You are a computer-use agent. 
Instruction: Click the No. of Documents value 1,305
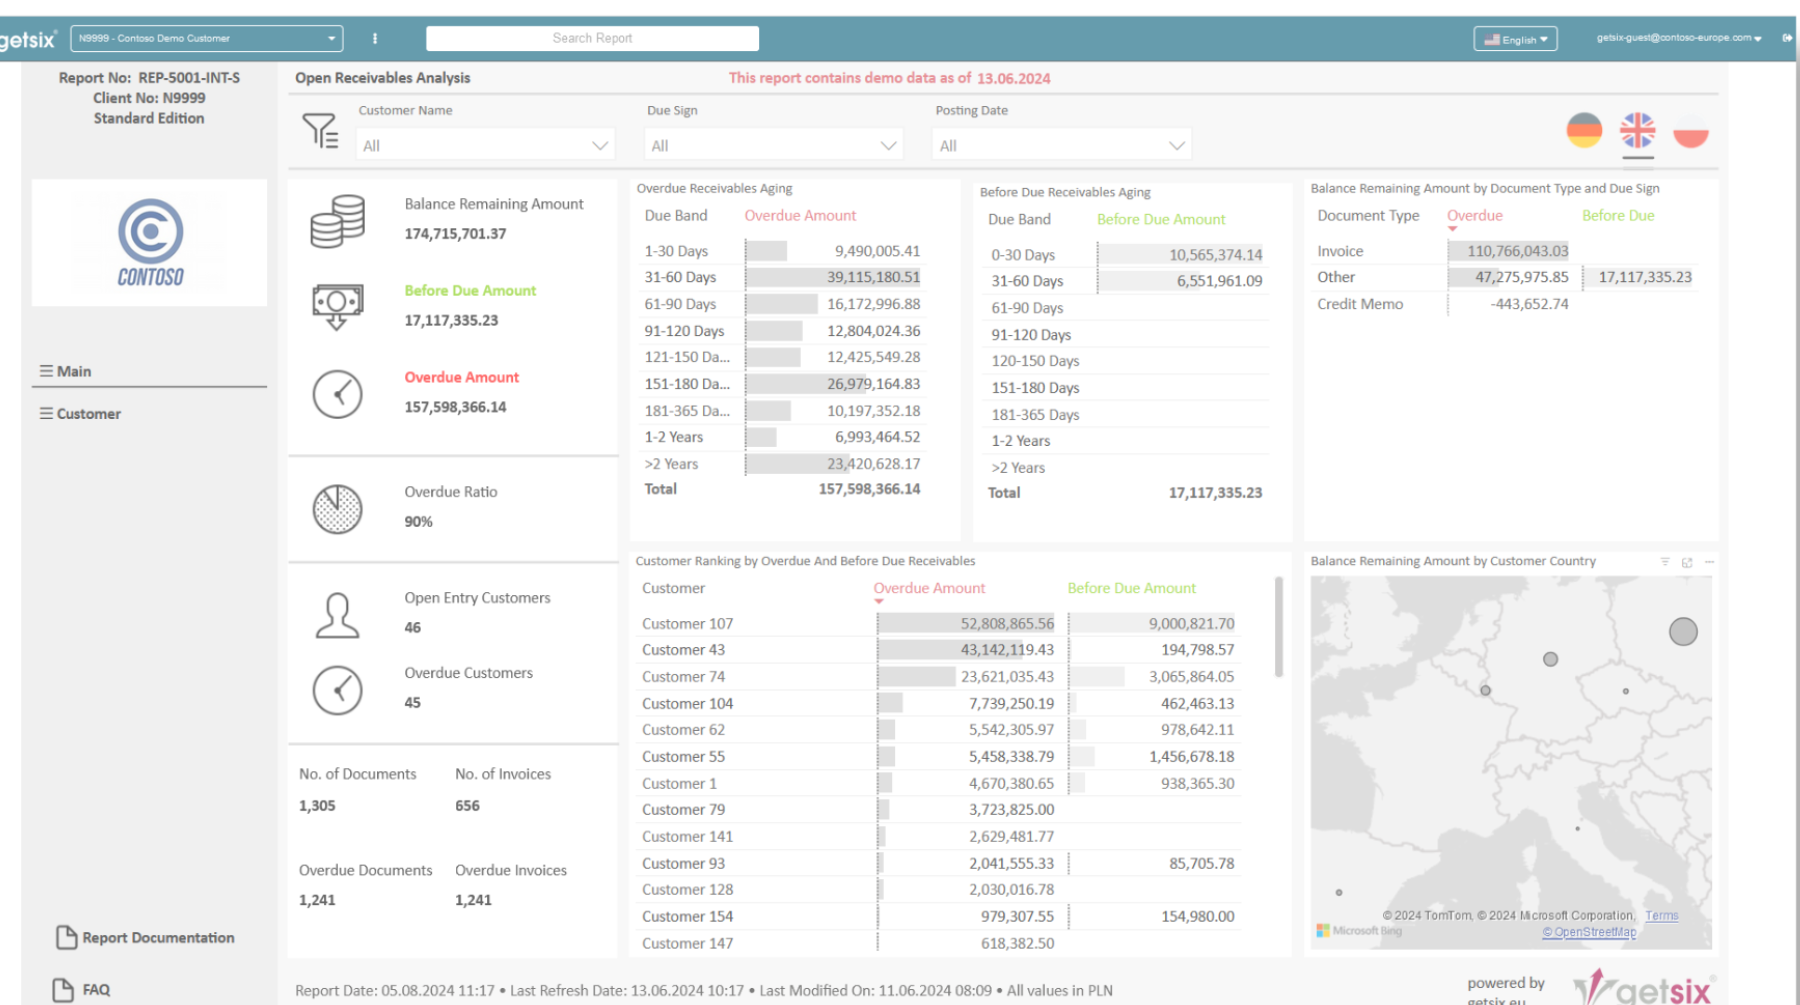[x=317, y=806]
